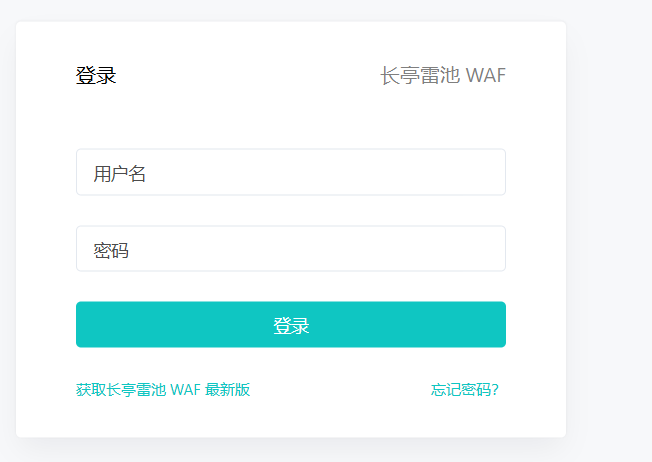Click the 获取 word starting the bottom-left link
Screen dimensions: 652x462
click(x=91, y=390)
